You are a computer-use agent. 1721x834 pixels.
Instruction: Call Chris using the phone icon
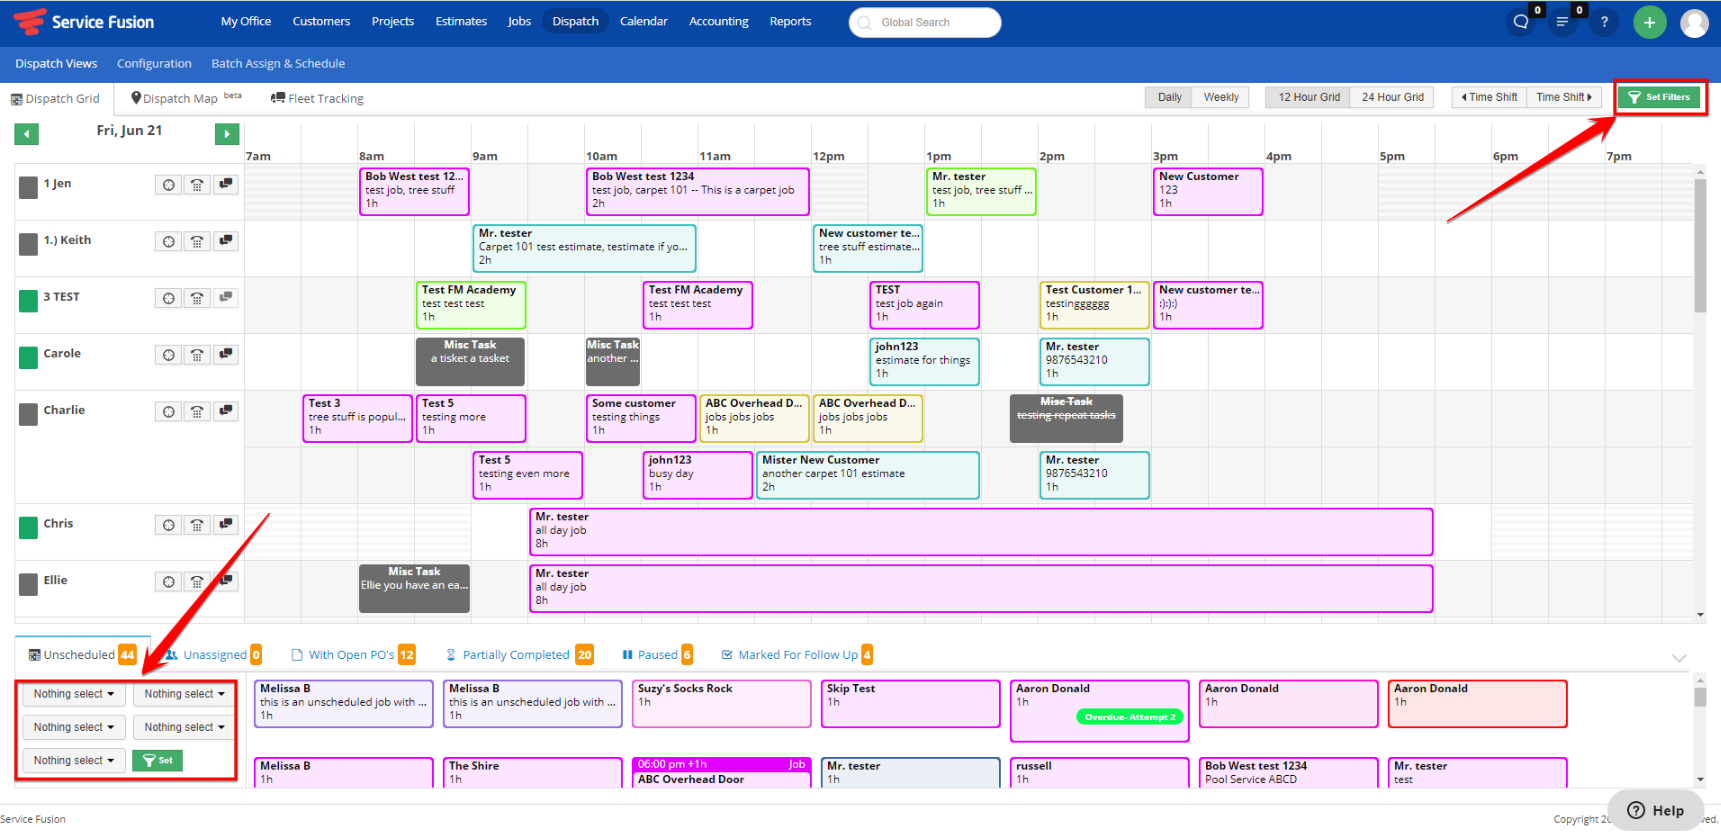197,525
